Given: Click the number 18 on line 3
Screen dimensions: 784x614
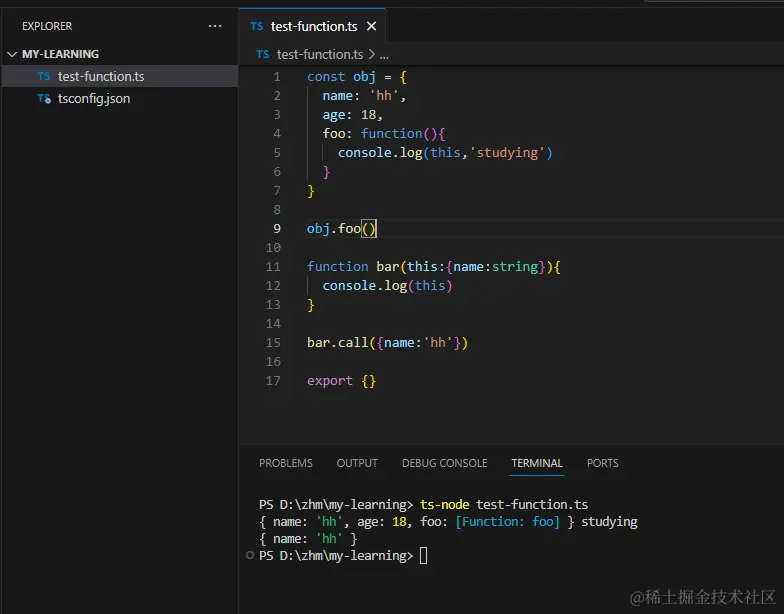Looking at the screenshot, I should pos(368,114).
